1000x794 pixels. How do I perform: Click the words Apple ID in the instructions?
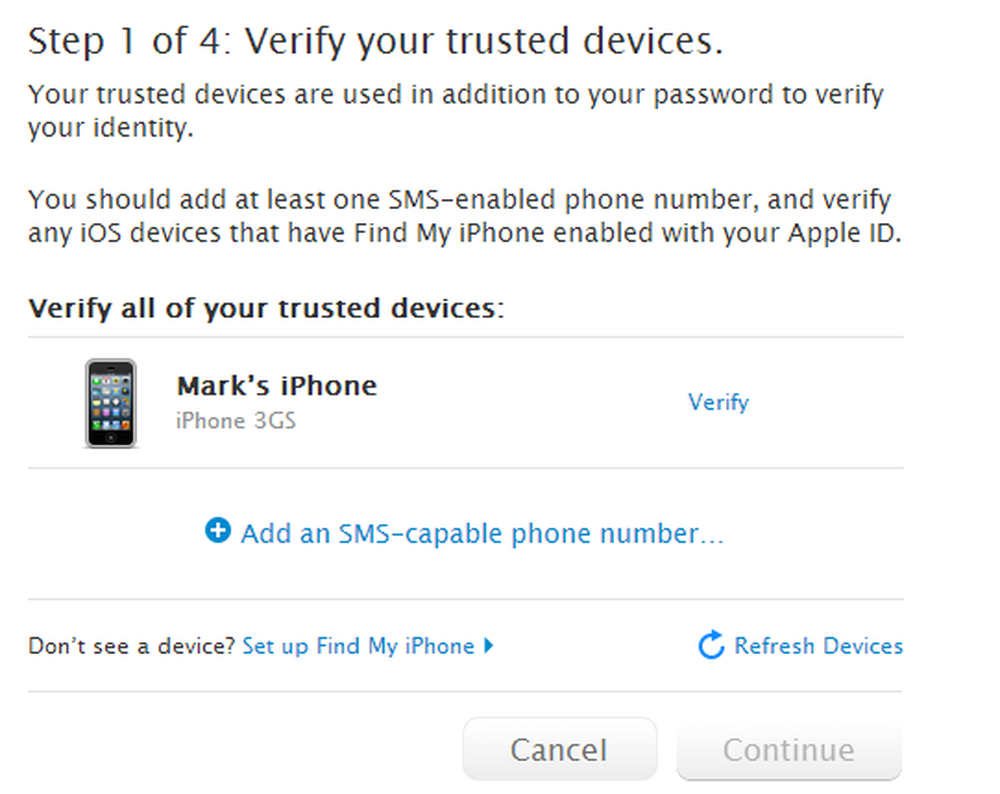[842, 233]
